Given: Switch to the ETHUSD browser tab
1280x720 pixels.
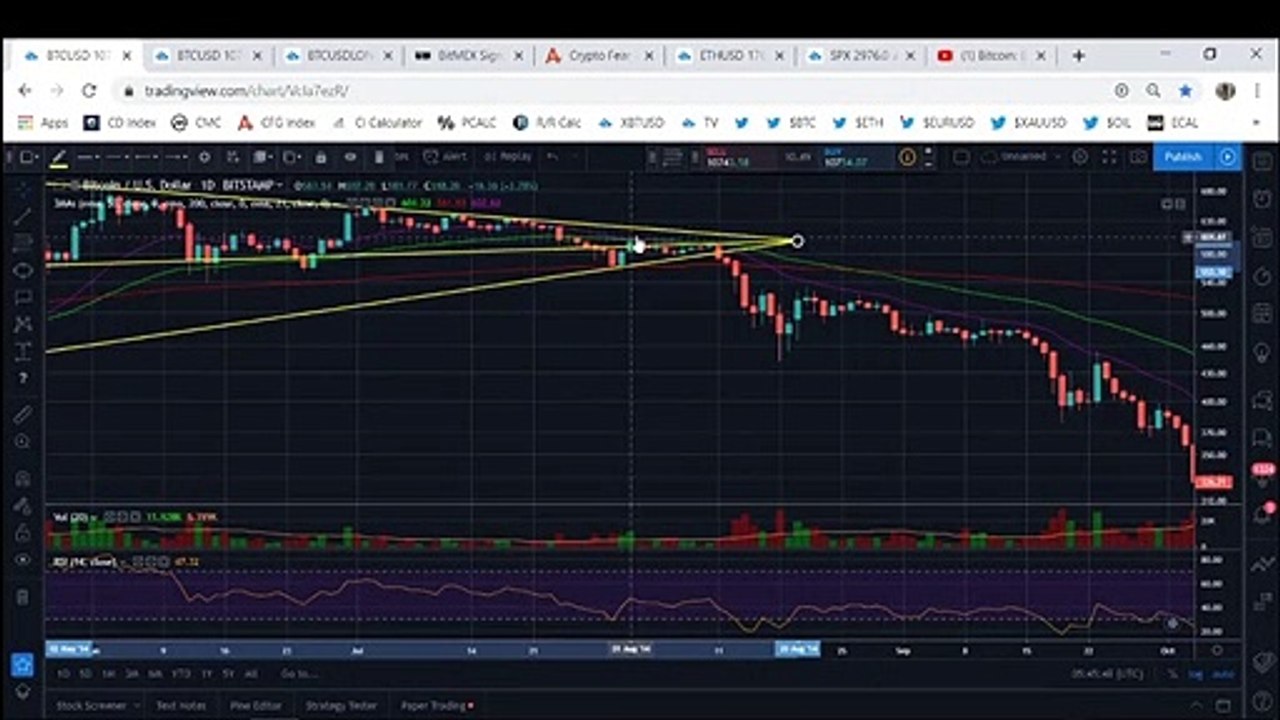Looking at the screenshot, I should (x=730, y=56).
